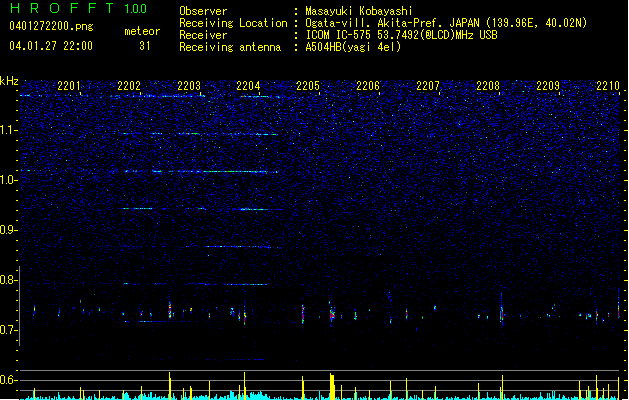629x400 pixels.
Task: Click the 0.9 frequency axis label
Action: 9,230
